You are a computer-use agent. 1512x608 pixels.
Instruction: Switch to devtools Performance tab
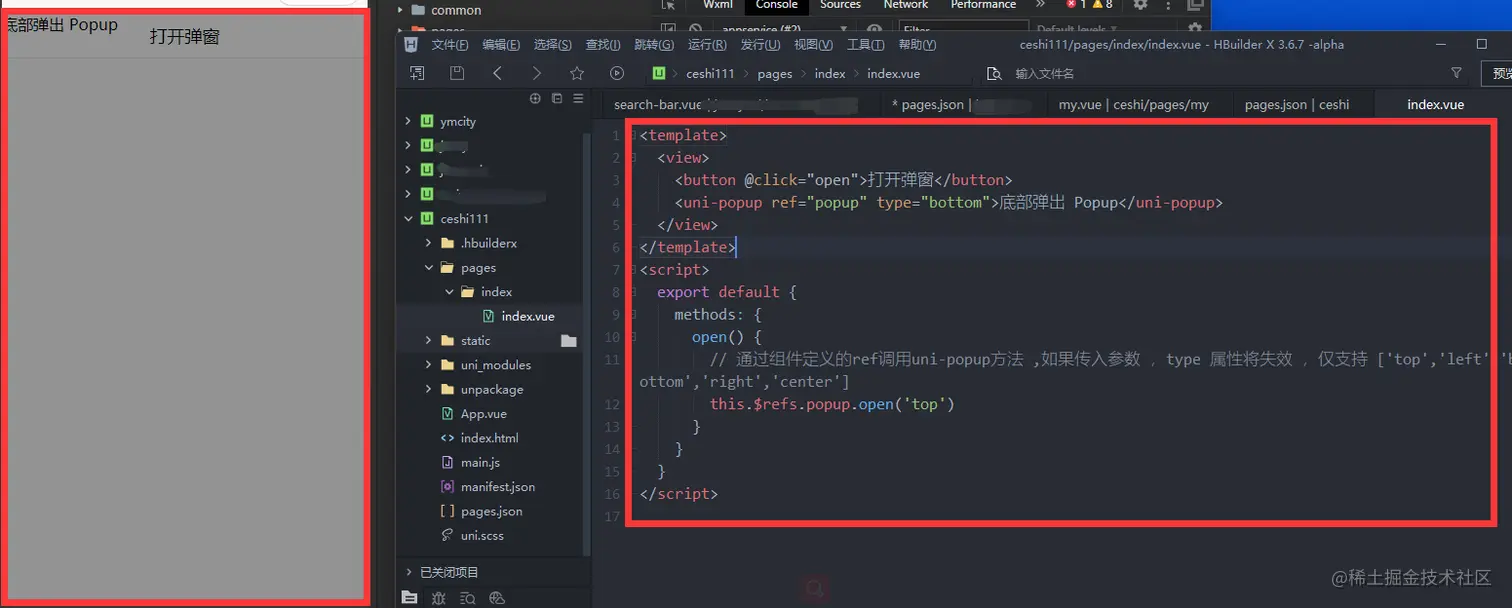[x=983, y=5]
